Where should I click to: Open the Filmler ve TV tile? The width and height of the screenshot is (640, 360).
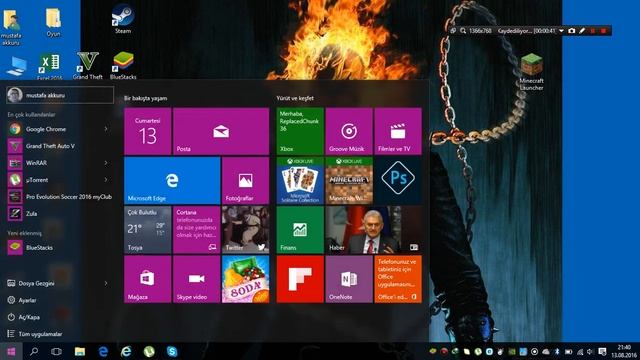[398, 131]
